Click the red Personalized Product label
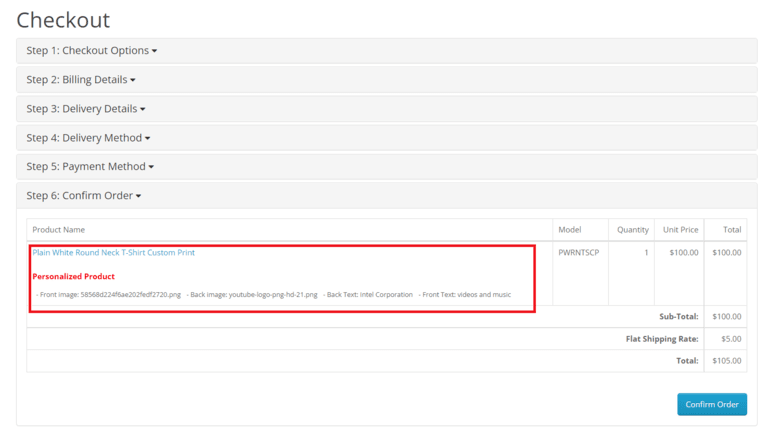This screenshot has width=768, height=441. (x=73, y=276)
